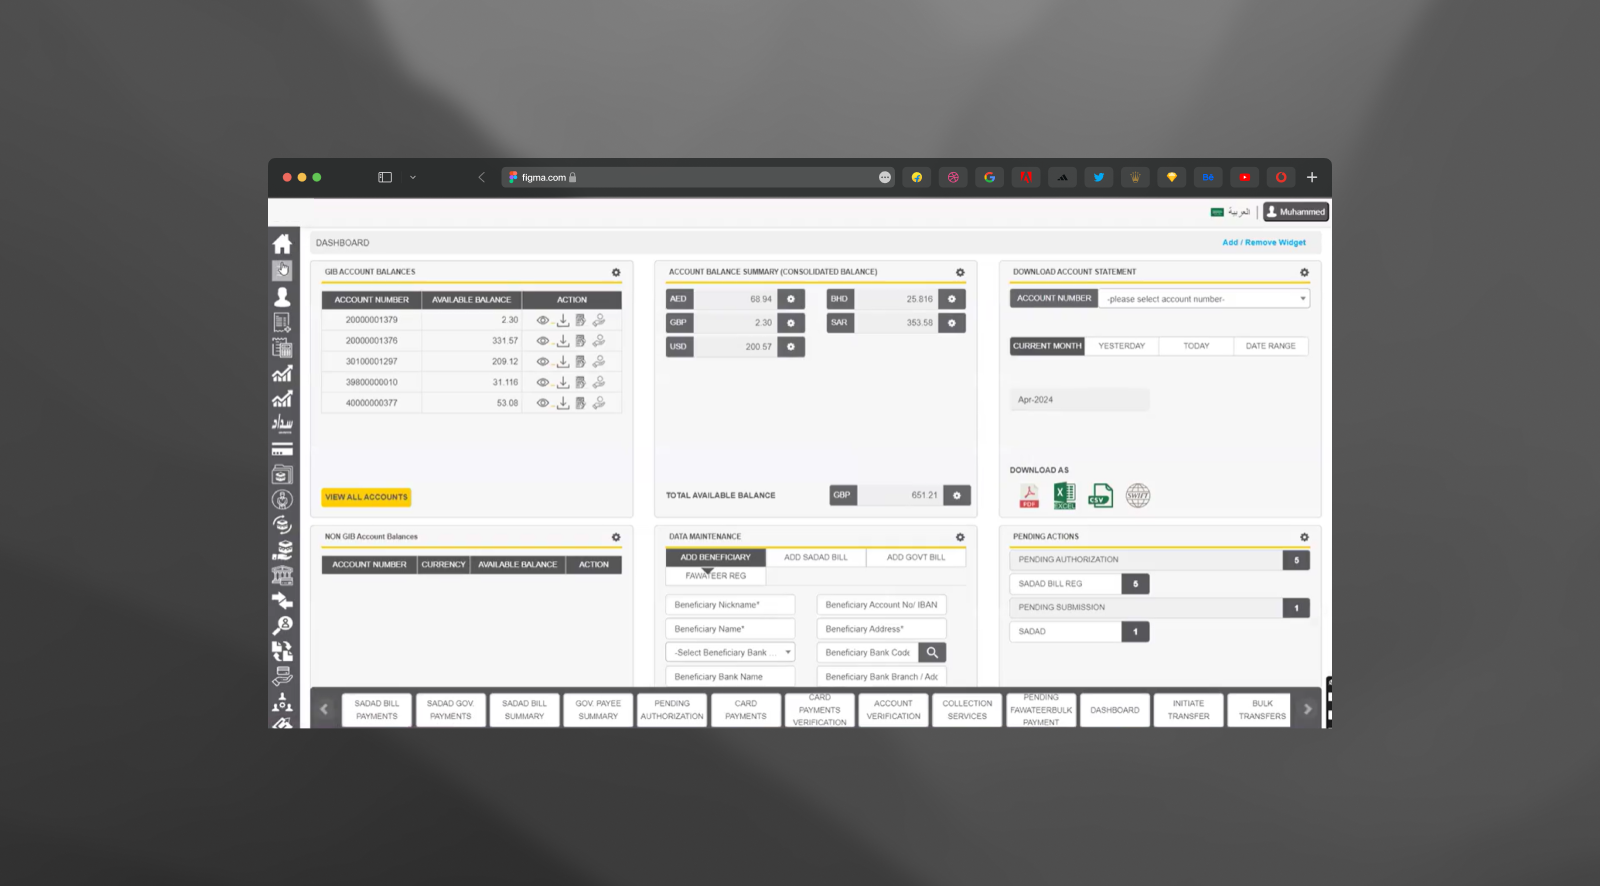This screenshot has width=1600, height=886.
Task: Select the CSV download icon
Action: [1100, 496]
